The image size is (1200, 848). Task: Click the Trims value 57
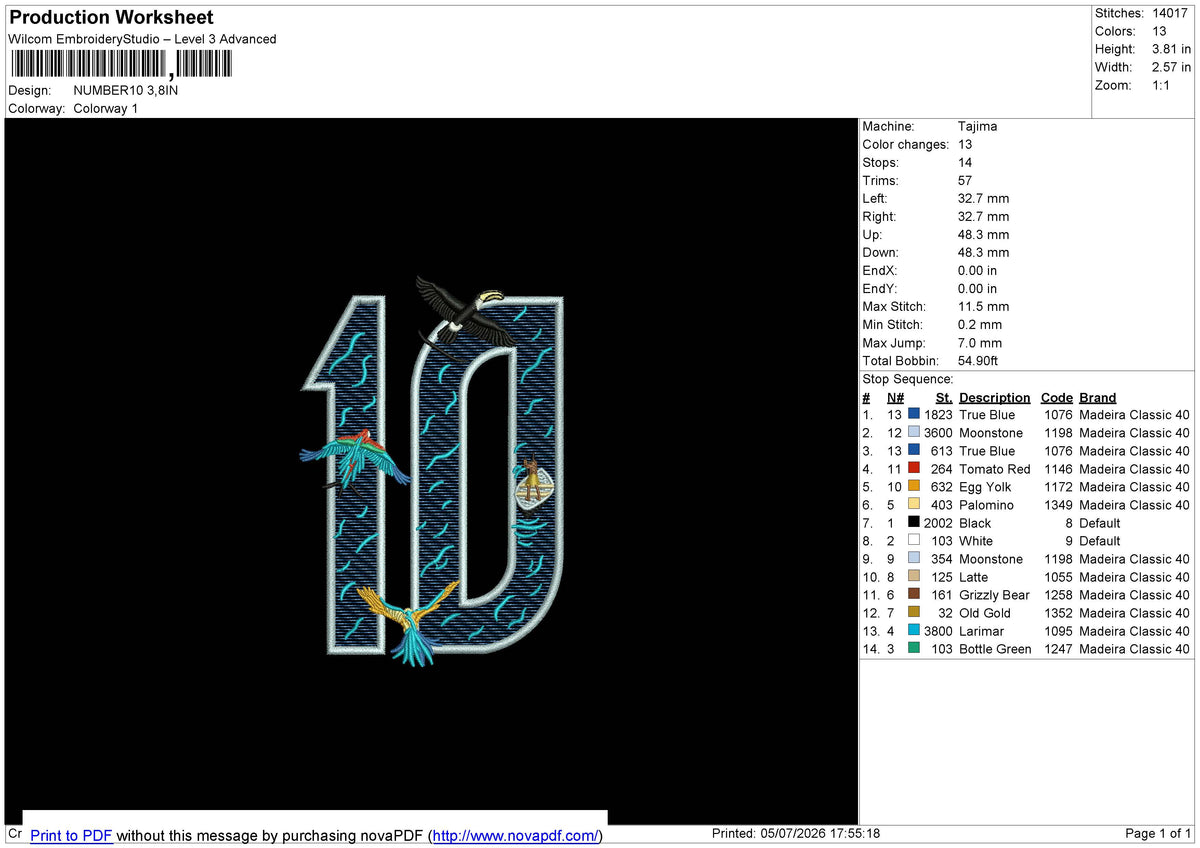(966, 180)
